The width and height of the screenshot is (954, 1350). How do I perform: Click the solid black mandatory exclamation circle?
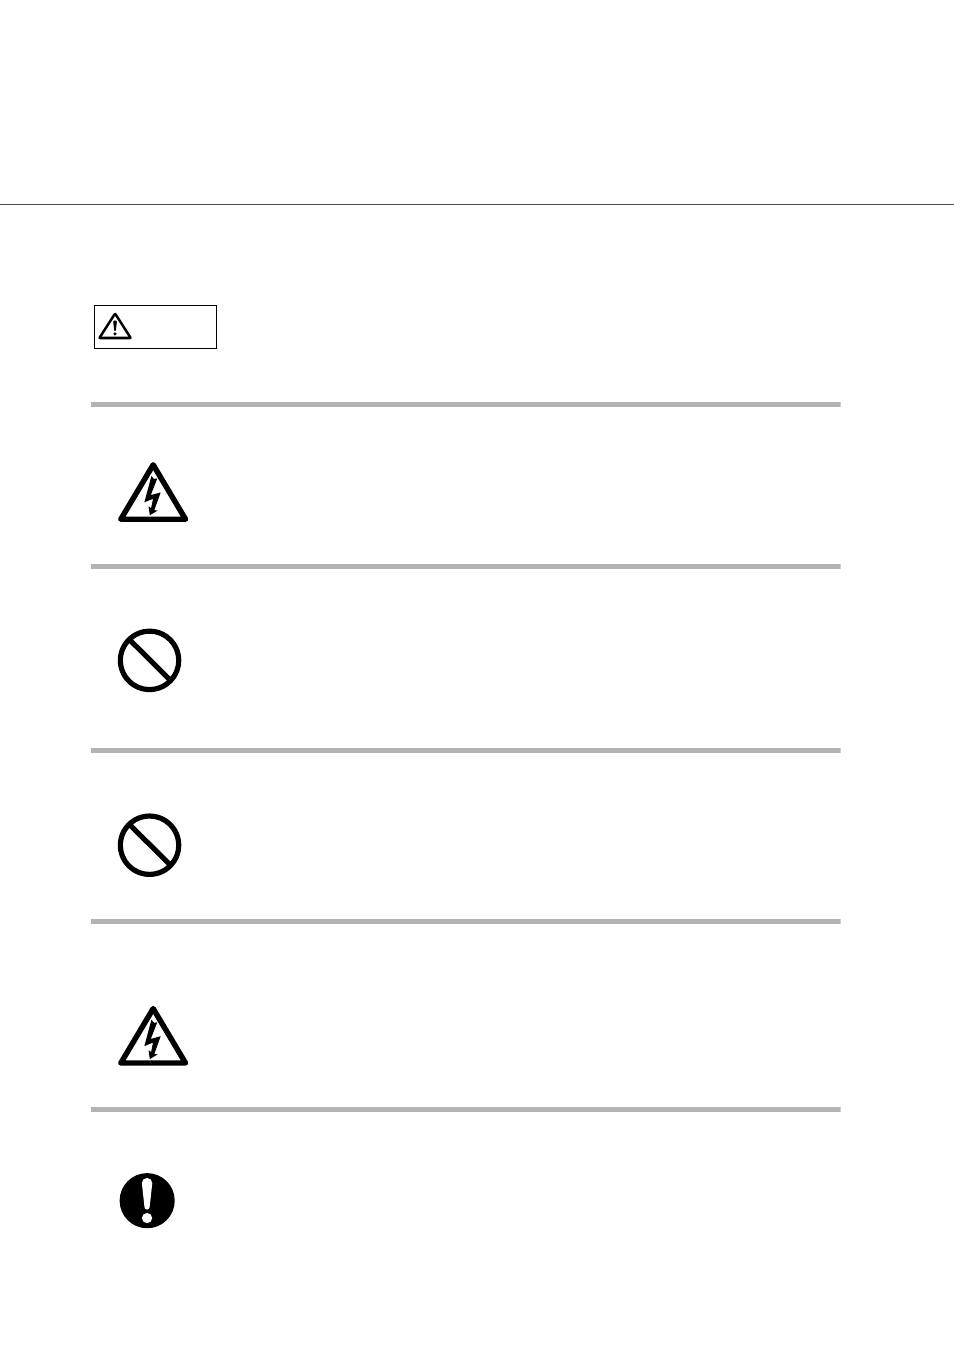[x=148, y=1200]
